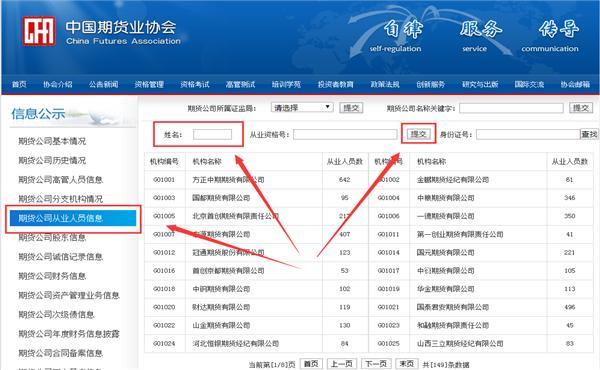The height and width of the screenshot is (370, 600).
Task: Open the 协会邮箱 navigation item
Action: [x=575, y=84]
